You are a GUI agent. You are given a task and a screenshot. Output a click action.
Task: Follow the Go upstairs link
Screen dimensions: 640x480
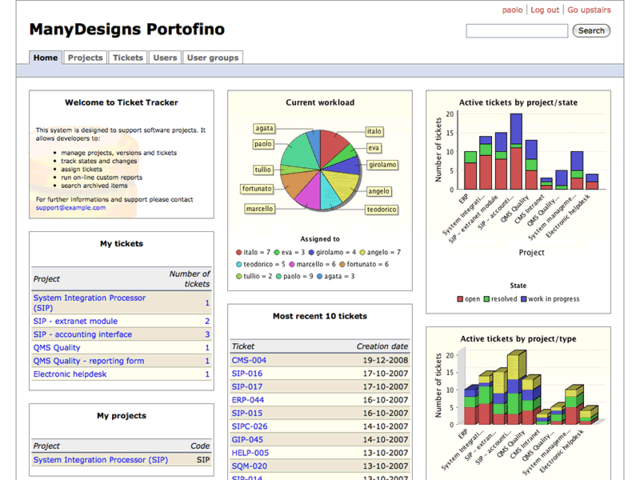590,10
